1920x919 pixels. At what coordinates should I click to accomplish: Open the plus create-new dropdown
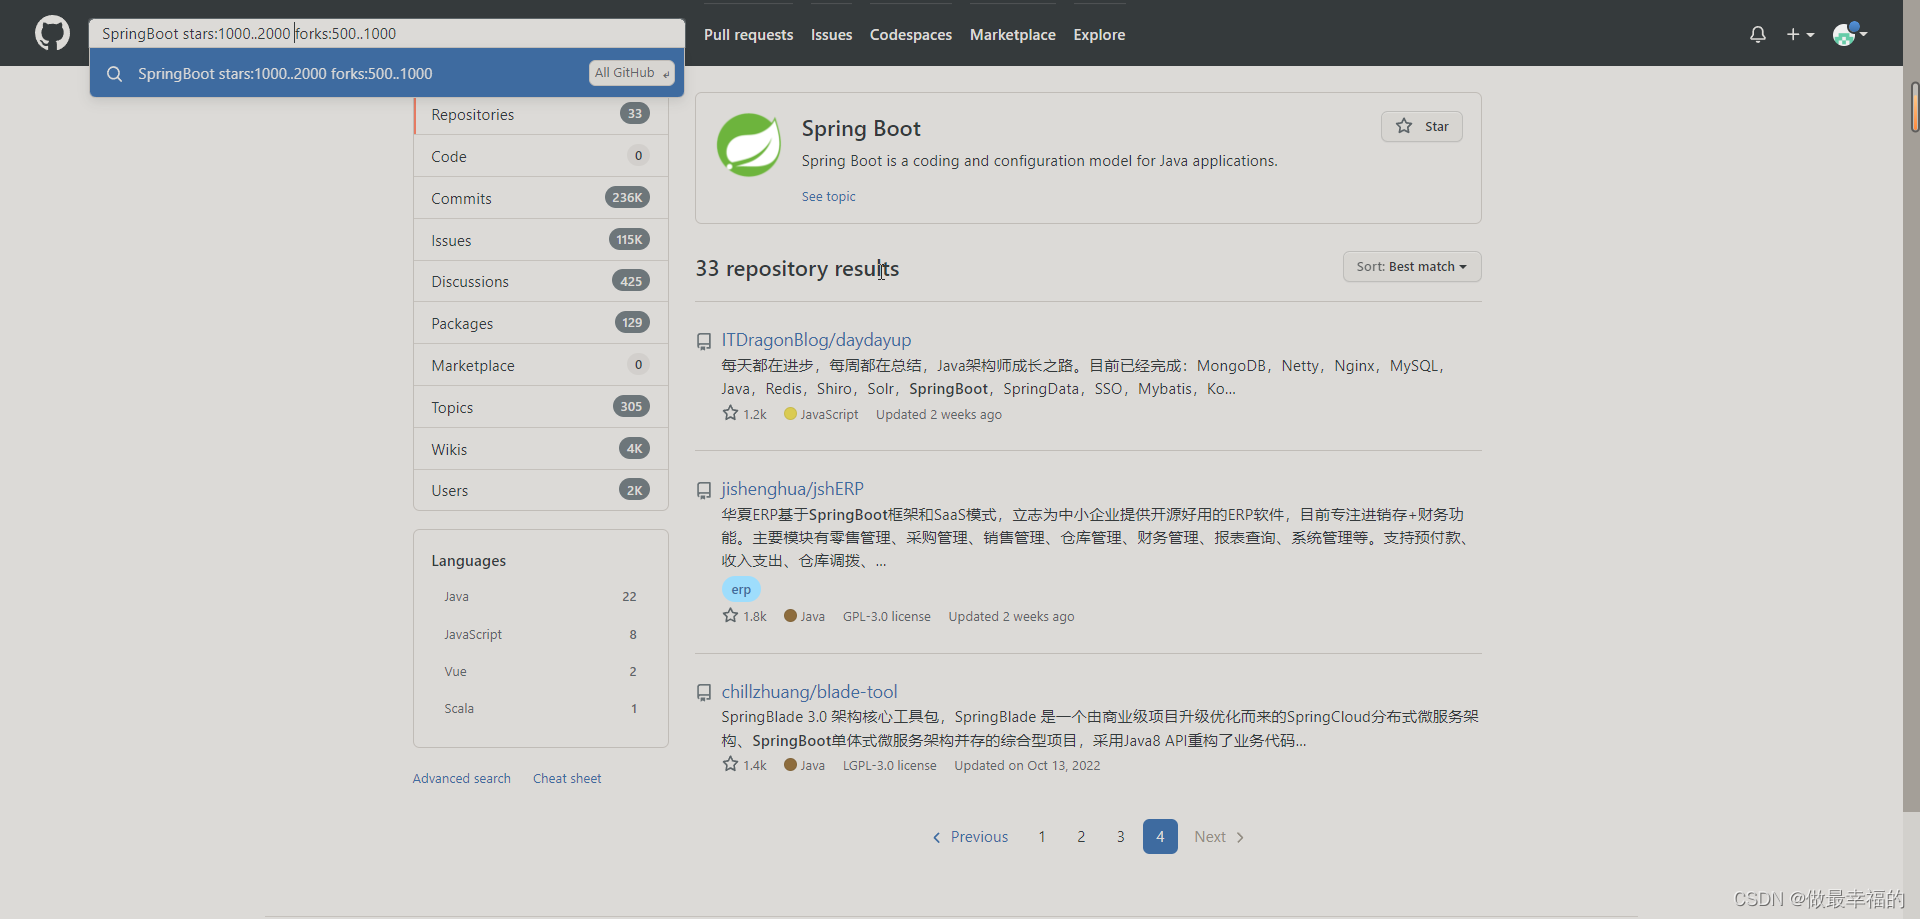[1800, 34]
